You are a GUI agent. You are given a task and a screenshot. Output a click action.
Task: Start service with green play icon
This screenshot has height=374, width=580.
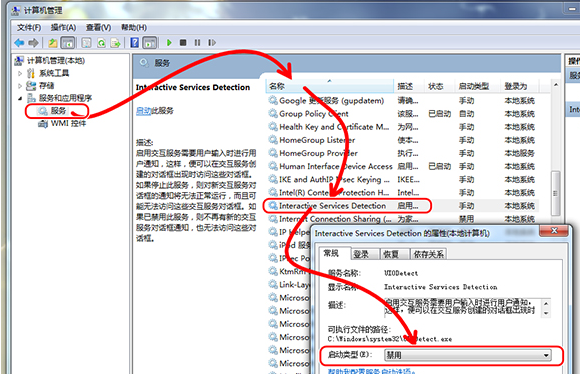(x=169, y=43)
